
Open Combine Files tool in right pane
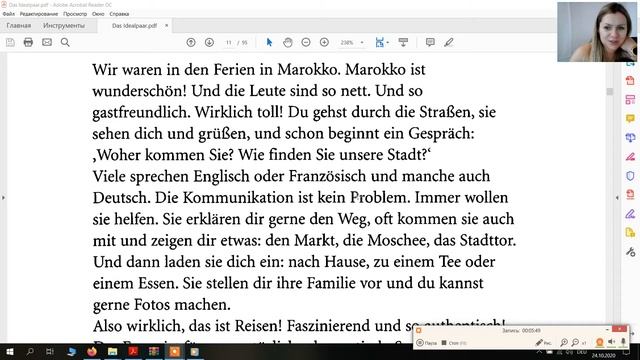pyautogui.click(x=630, y=138)
